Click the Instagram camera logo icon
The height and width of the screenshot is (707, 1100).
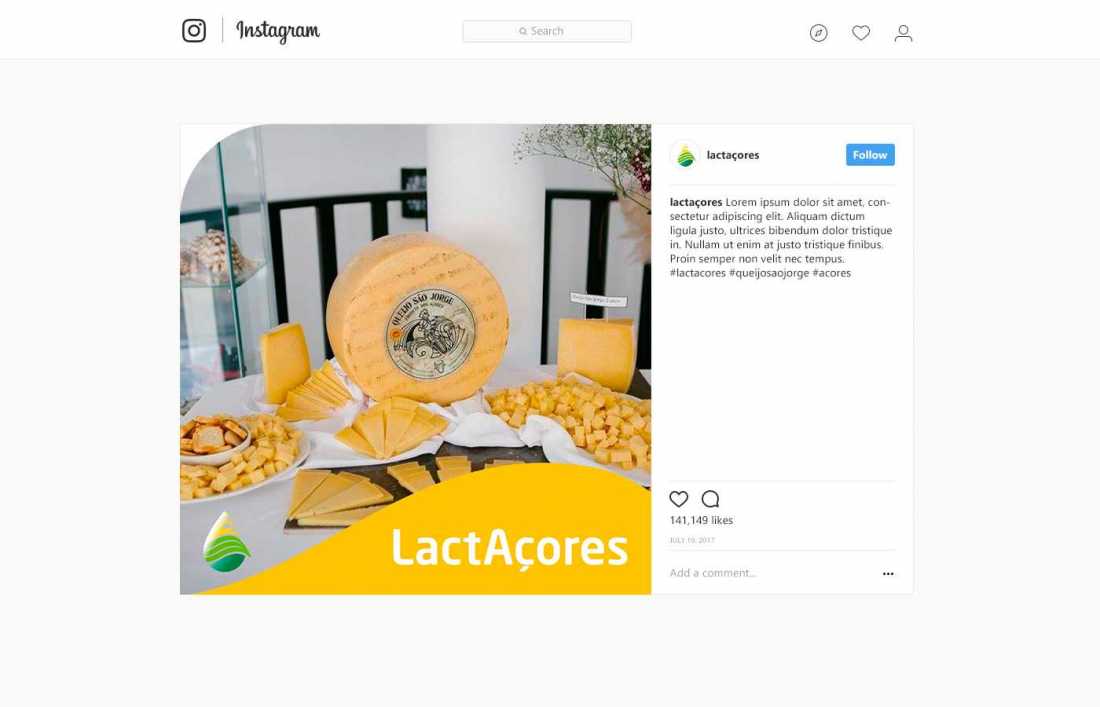(x=194, y=31)
